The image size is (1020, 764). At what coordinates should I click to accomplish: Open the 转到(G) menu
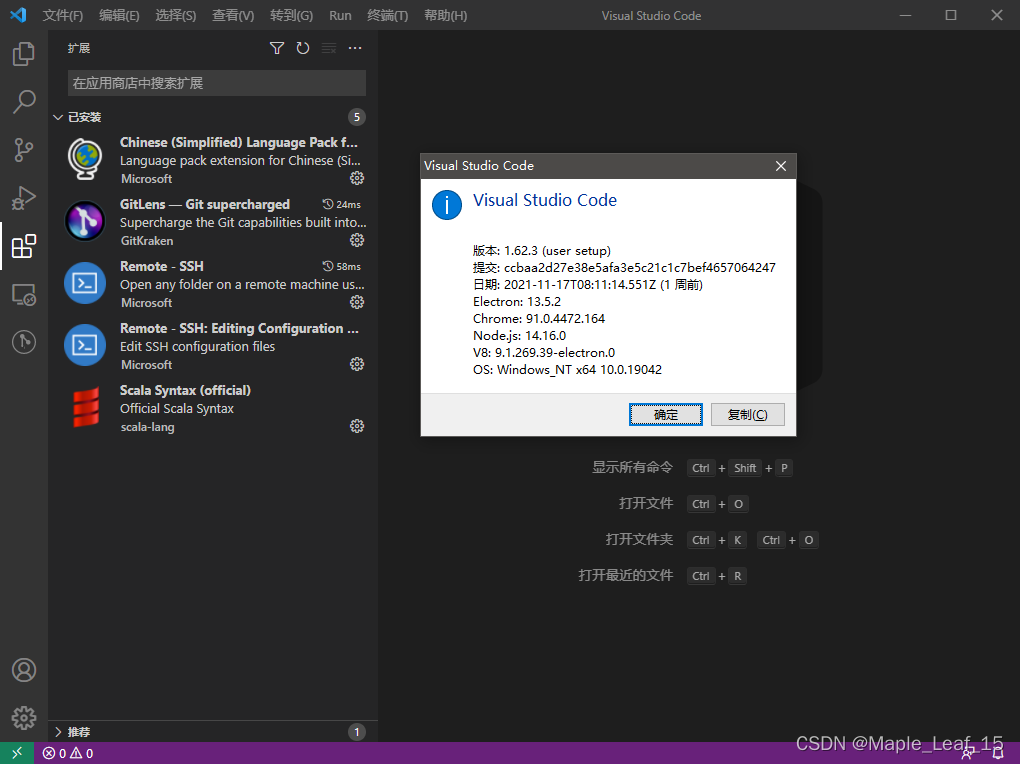291,16
